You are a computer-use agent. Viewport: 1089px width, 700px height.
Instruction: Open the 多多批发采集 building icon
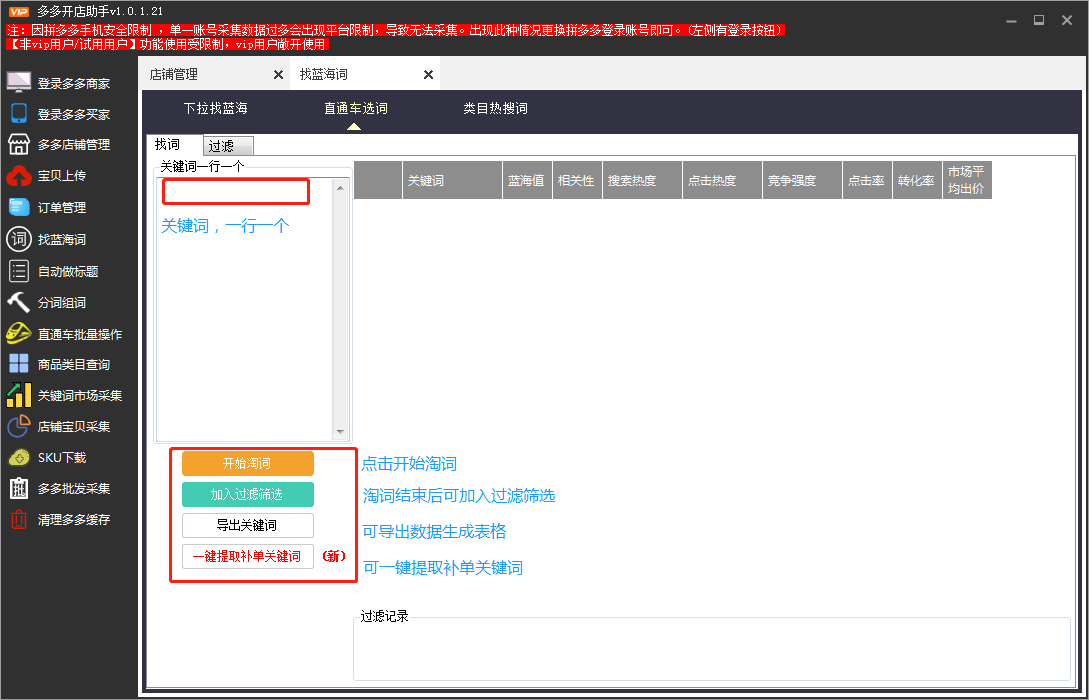coord(19,488)
